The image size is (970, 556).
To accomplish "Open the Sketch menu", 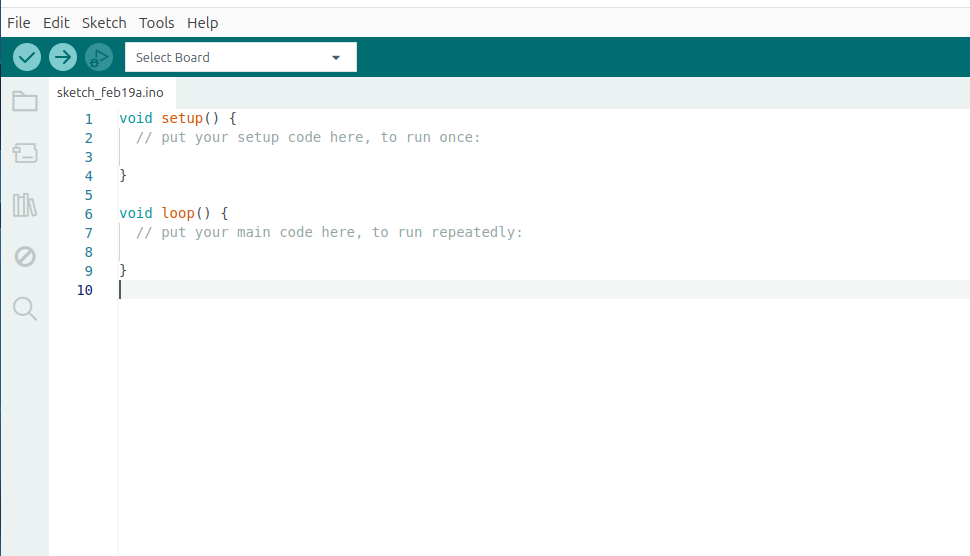I will coord(104,22).
